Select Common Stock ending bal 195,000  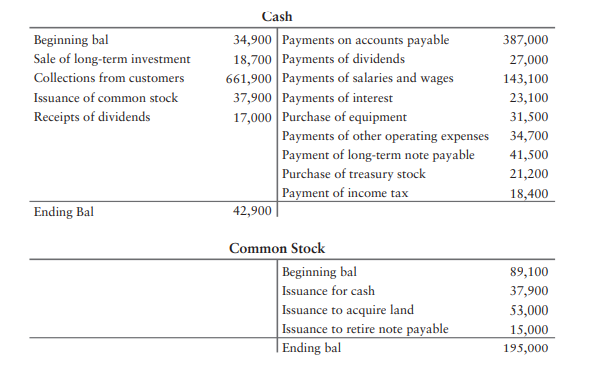tap(526, 348)
